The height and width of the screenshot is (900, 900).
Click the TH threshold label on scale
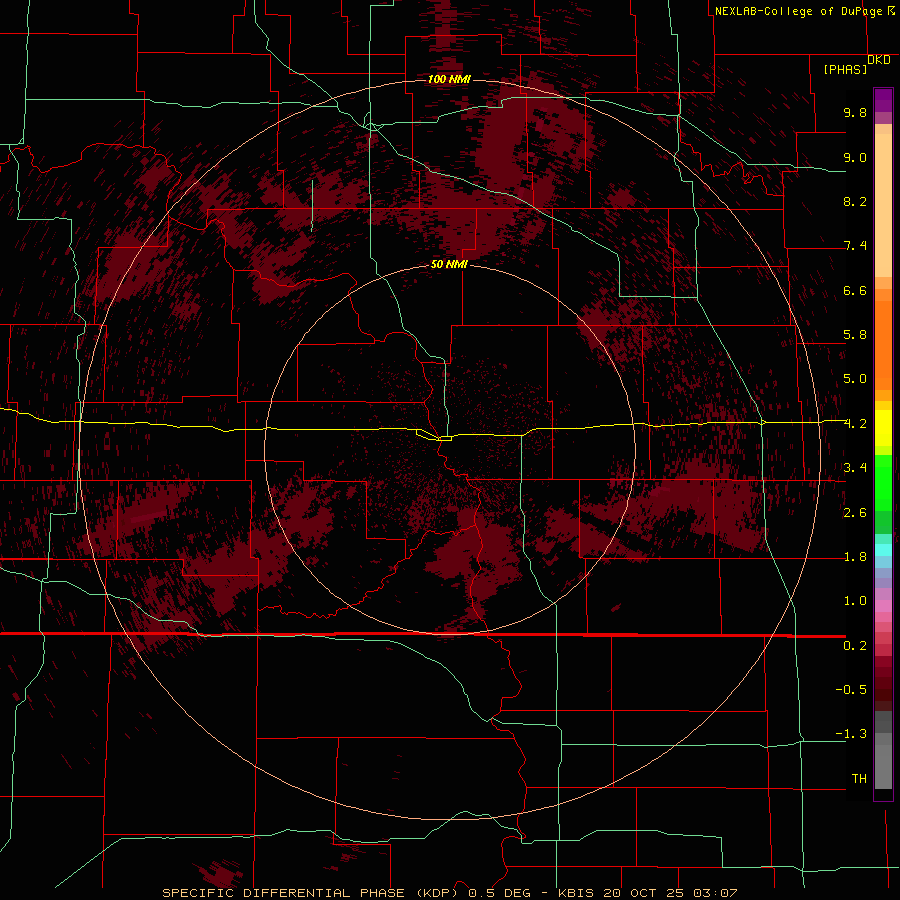[x=859, y=779]
